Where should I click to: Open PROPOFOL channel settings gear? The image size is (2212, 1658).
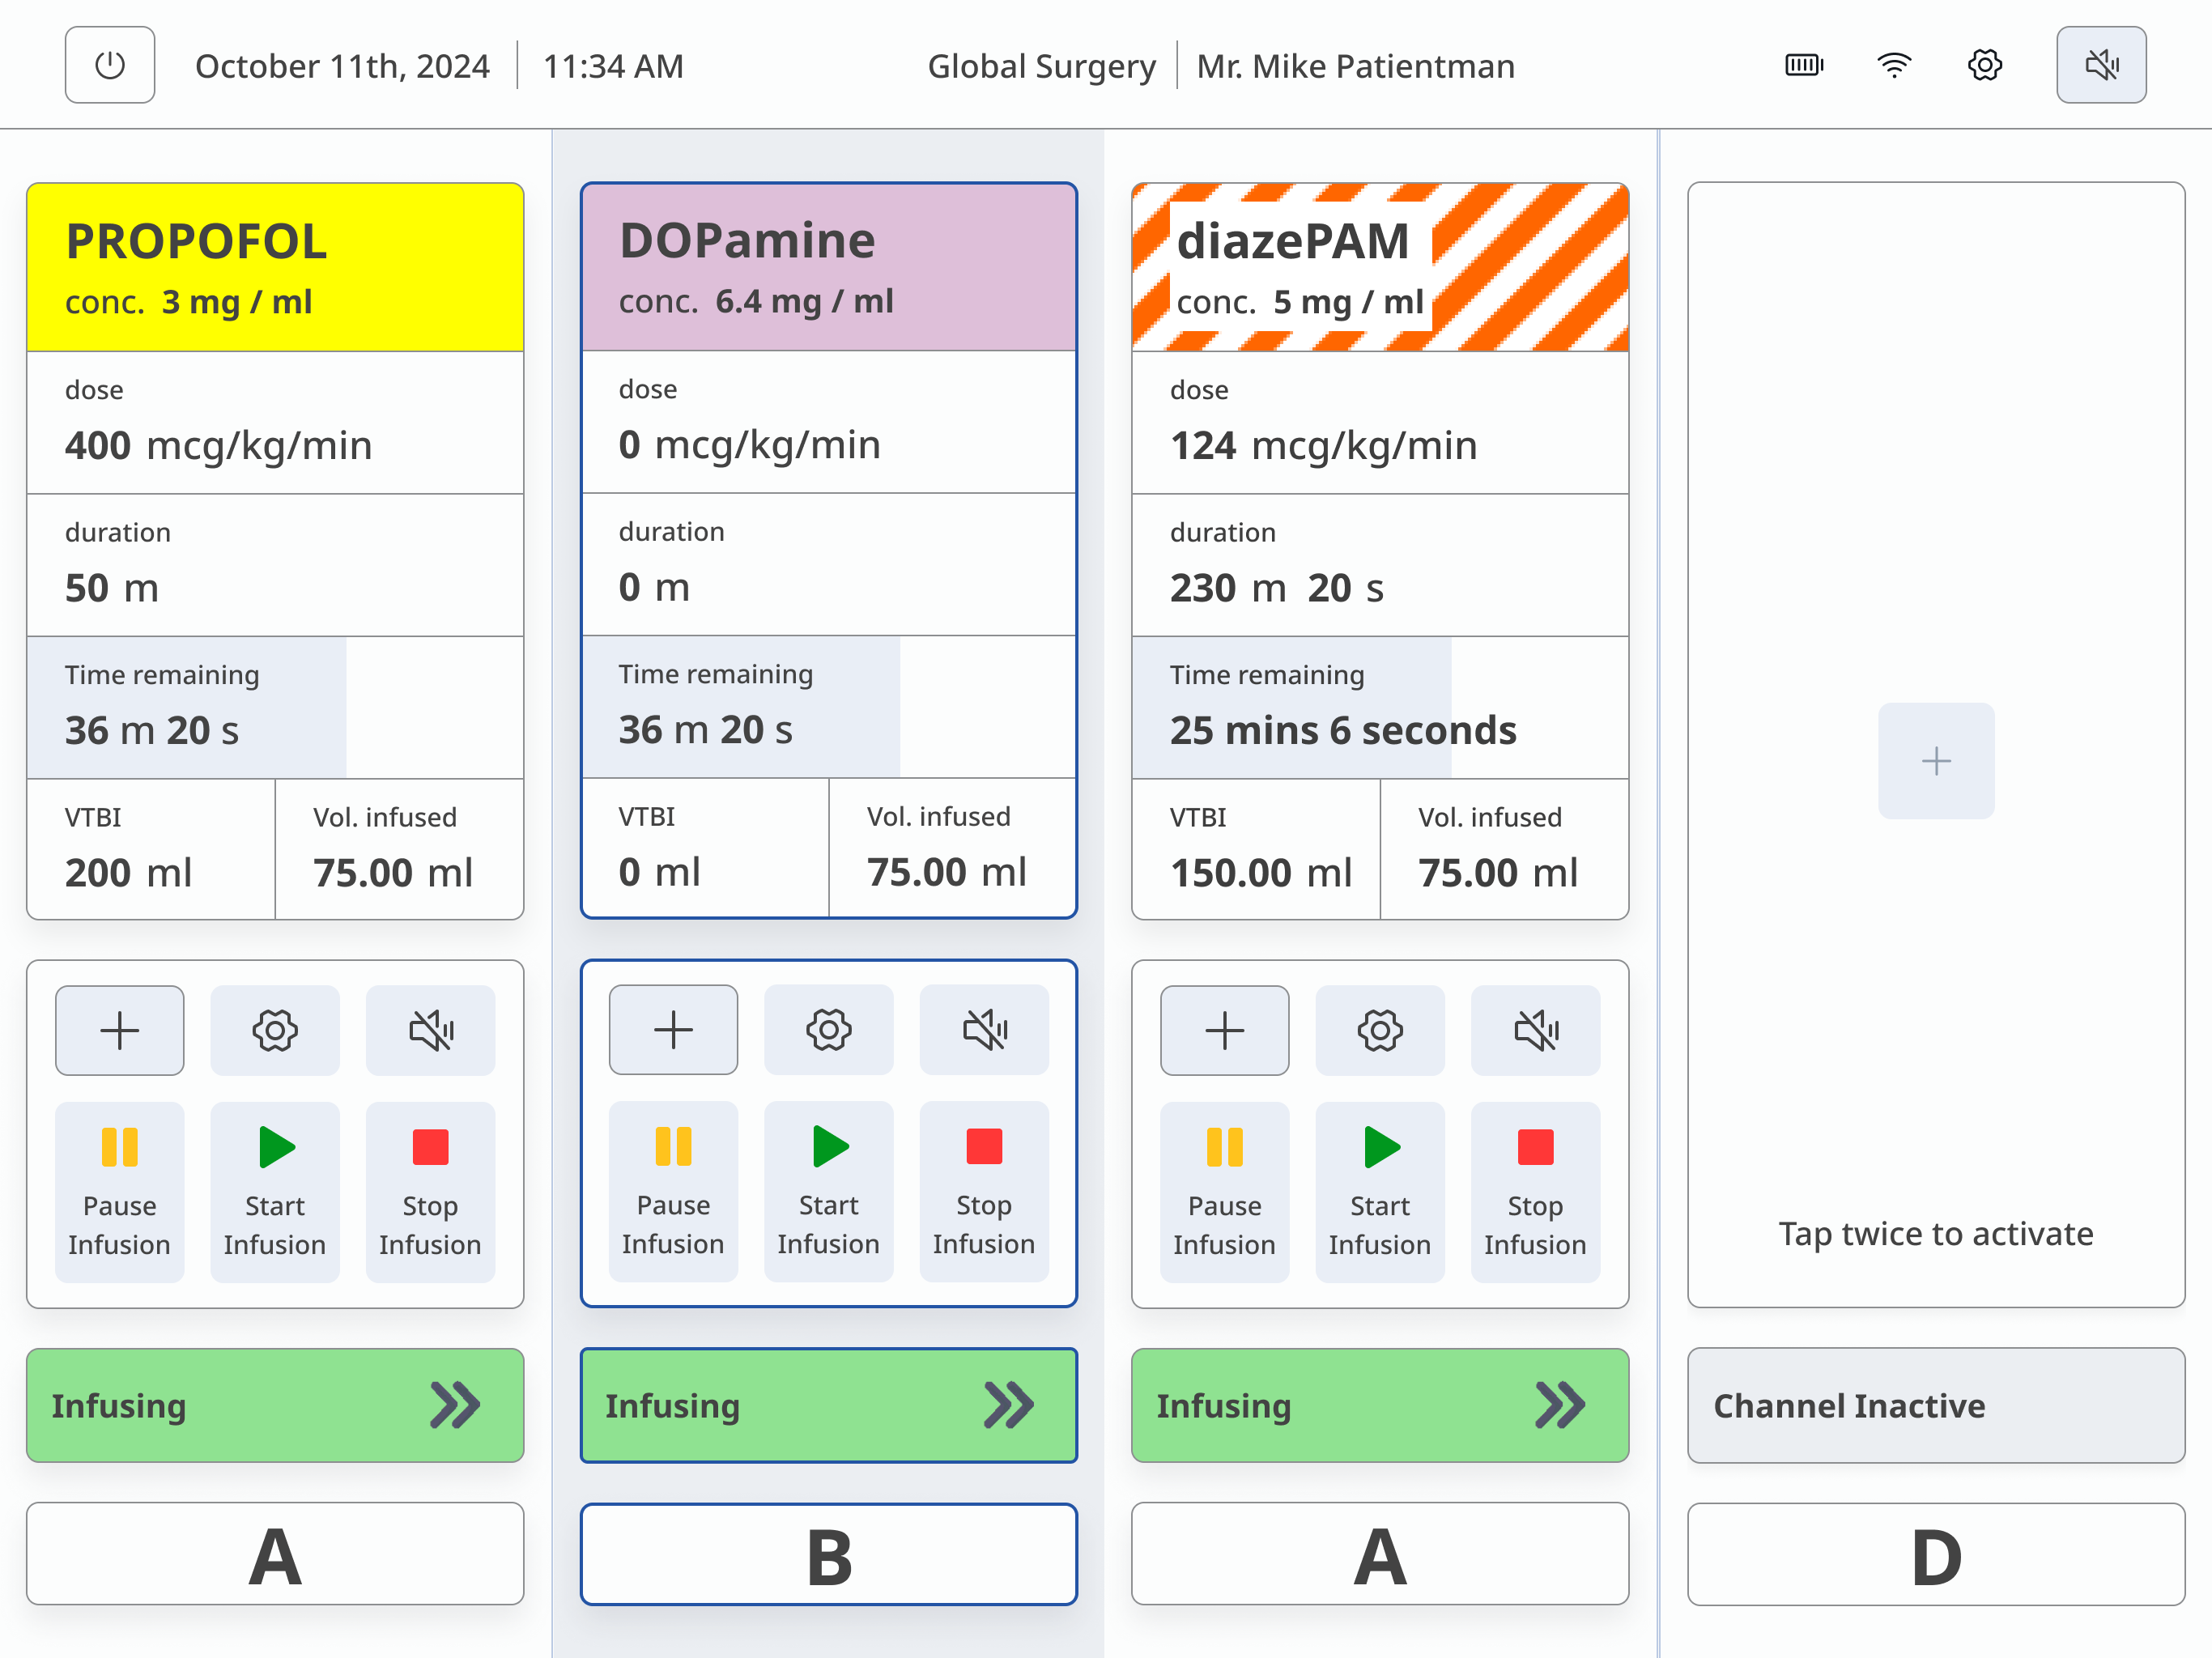pyautogui.click(x=275, y=1030)
